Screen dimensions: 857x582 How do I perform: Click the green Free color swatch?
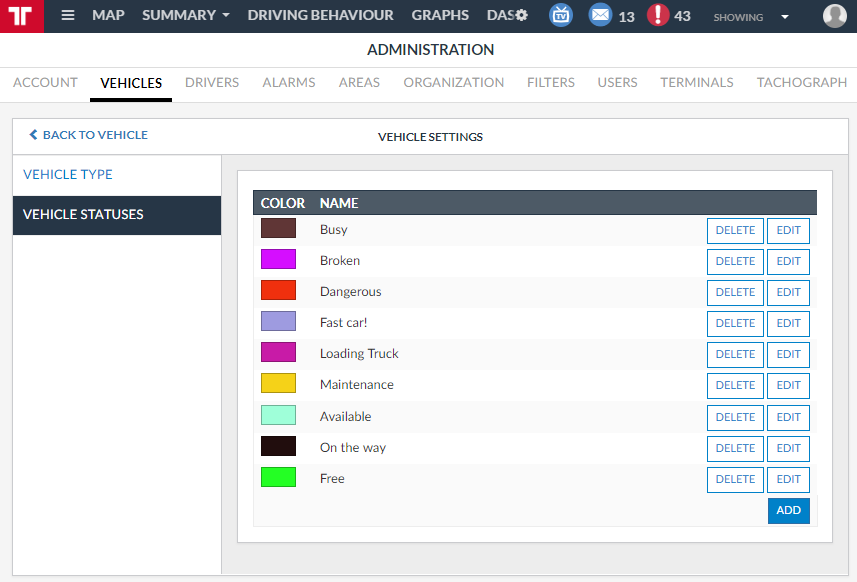click(278, 478)
